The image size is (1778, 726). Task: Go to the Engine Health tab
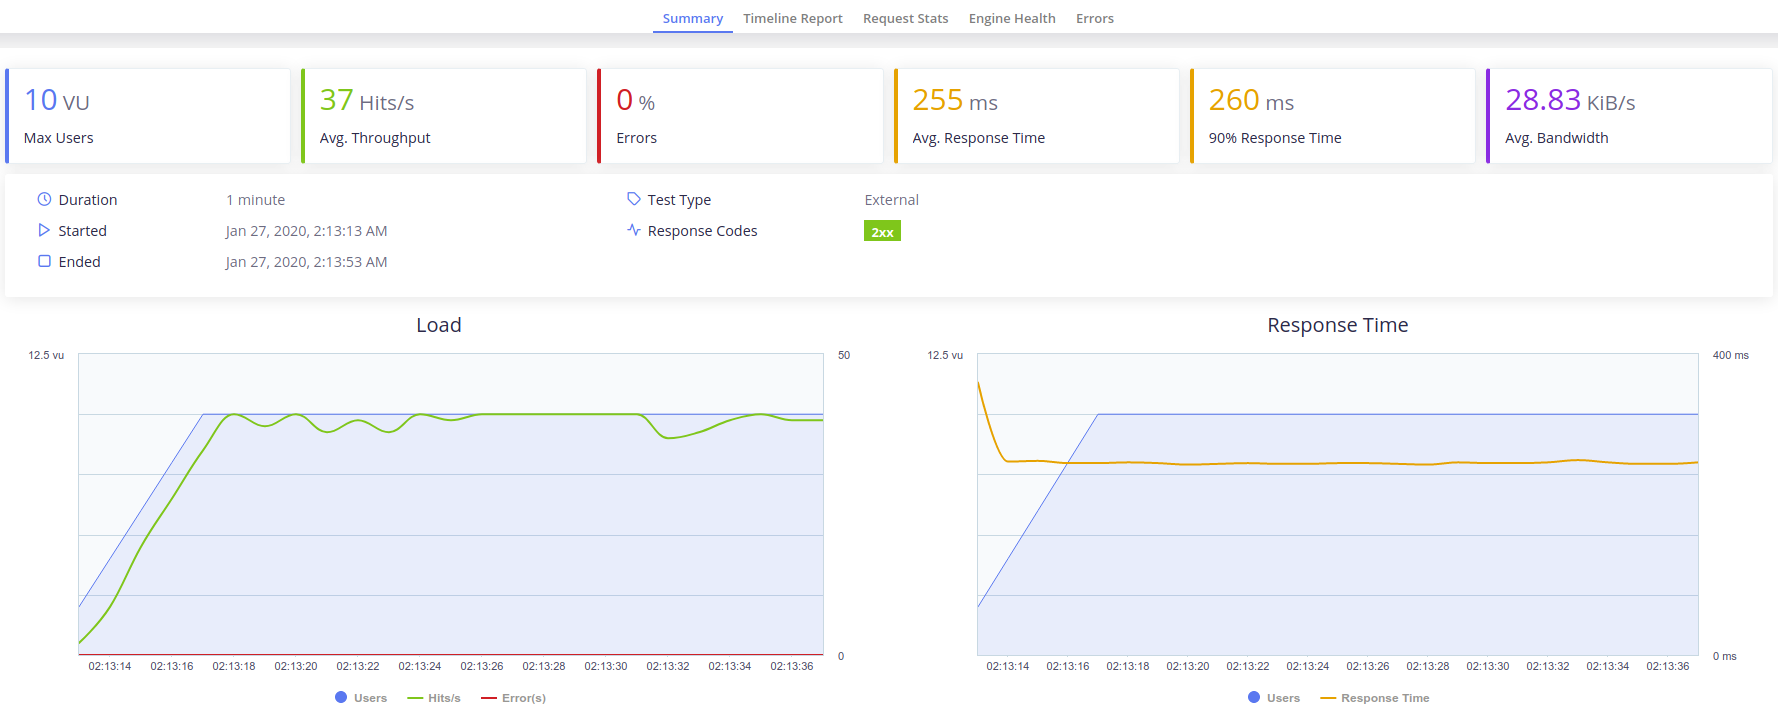pyautogui.click(x=1011, y=18)
